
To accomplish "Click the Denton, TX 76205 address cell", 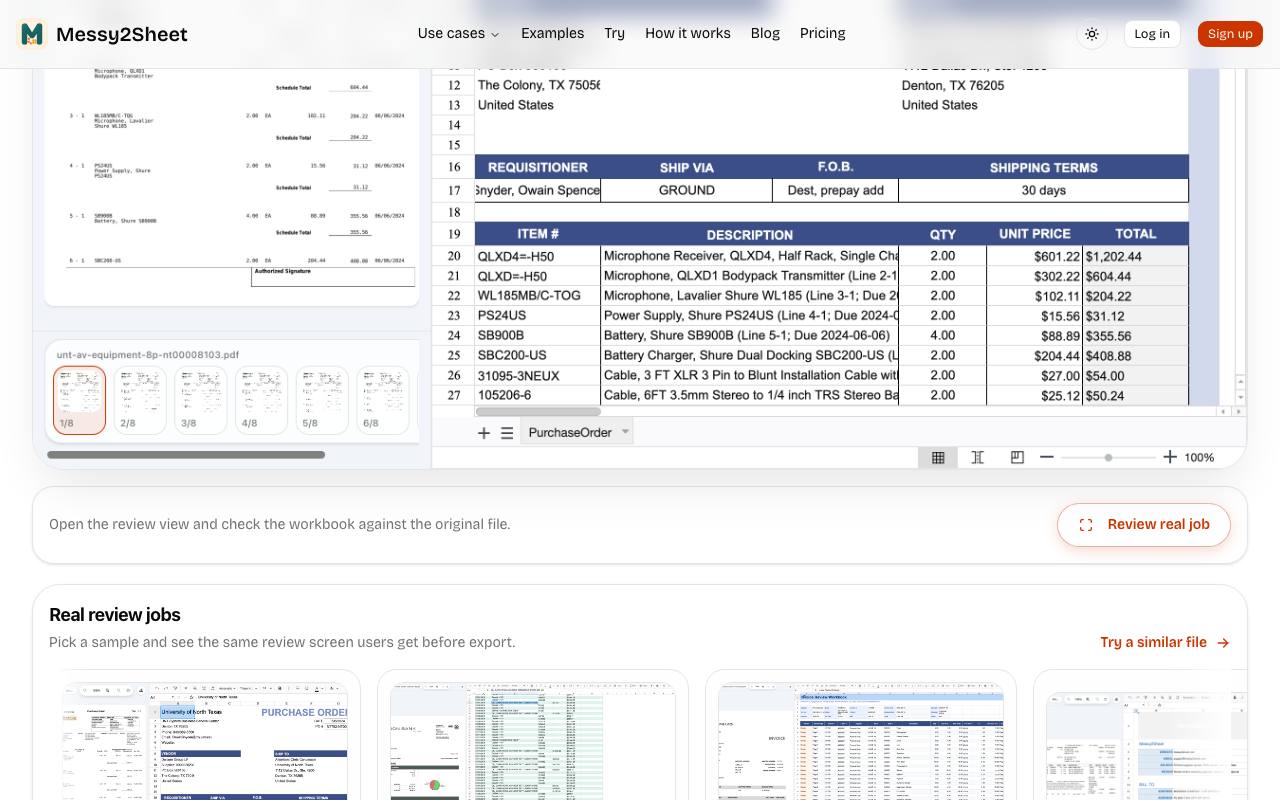I will 953,85.
